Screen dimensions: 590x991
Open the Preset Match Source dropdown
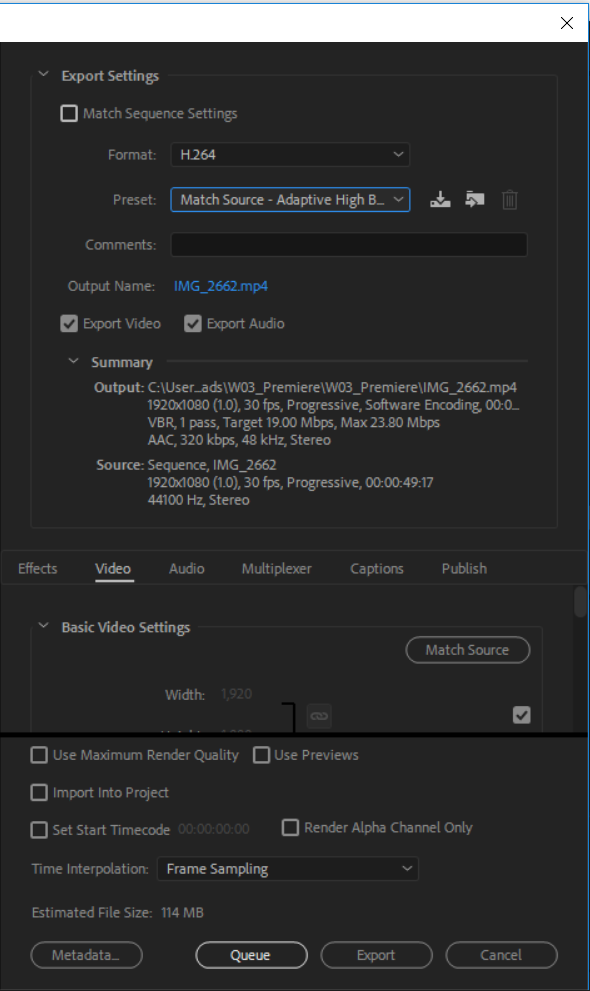(x=290, y=200)
